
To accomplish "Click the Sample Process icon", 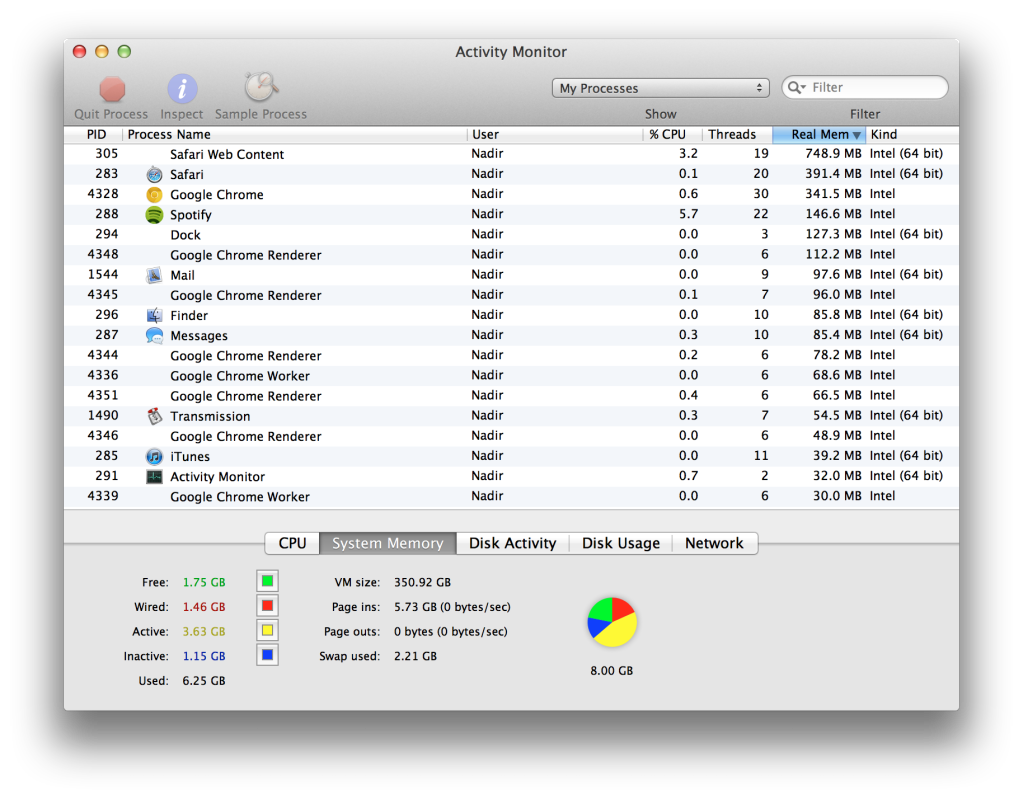I will tap(261, 87).
